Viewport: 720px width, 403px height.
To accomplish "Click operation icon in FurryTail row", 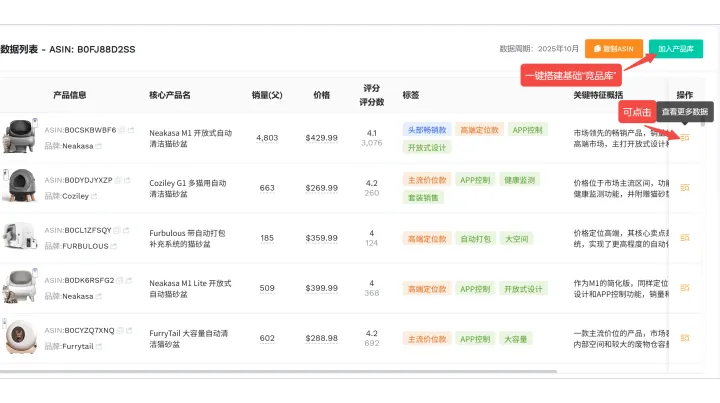I will pyautogui.click(x=685, y=338).
